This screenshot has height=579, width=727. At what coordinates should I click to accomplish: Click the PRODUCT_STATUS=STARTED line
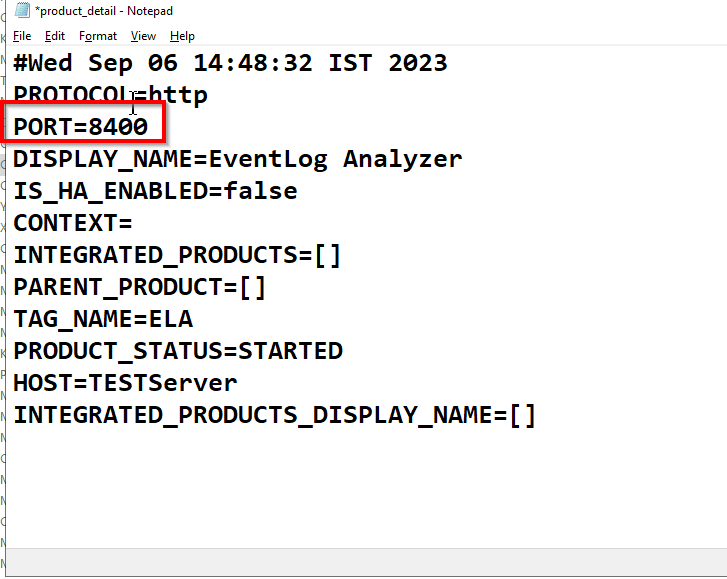pyautogui.click(x=177, y=351)
